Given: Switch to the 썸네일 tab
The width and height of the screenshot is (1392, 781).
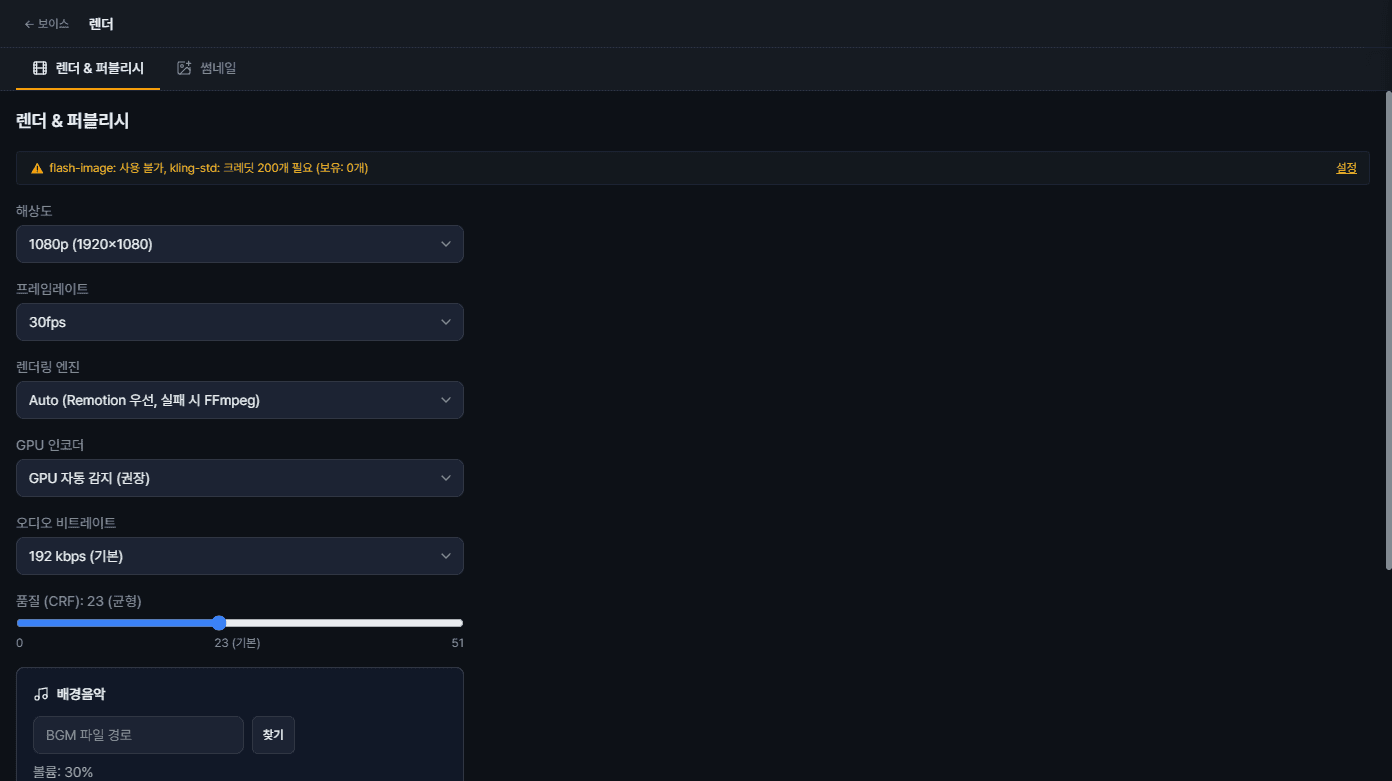Looking at the screenshot, I should pos(206,68).
